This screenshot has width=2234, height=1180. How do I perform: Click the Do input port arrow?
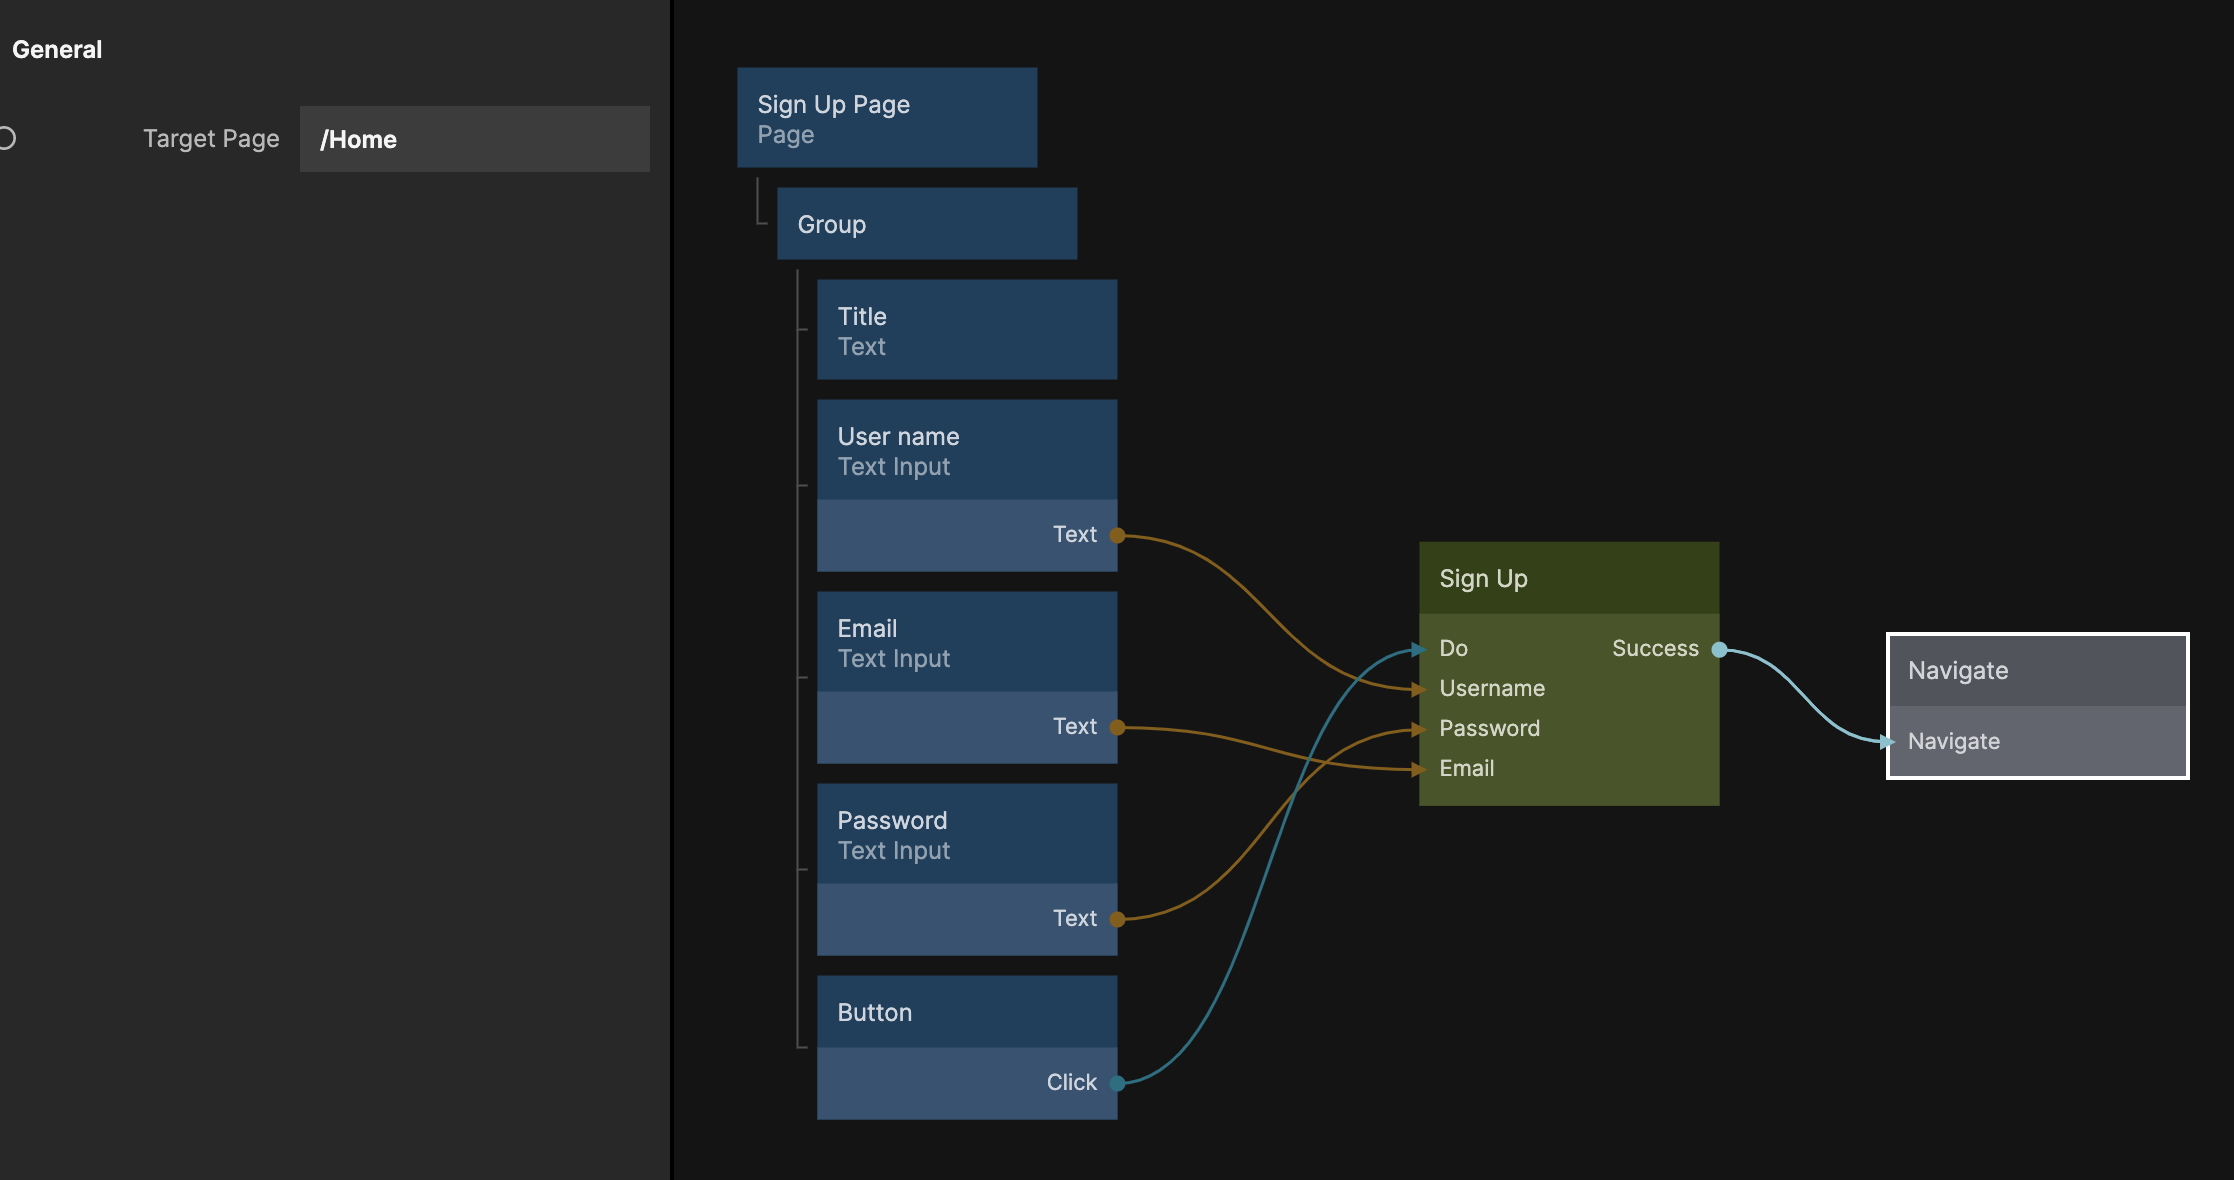coord(1419,649)
